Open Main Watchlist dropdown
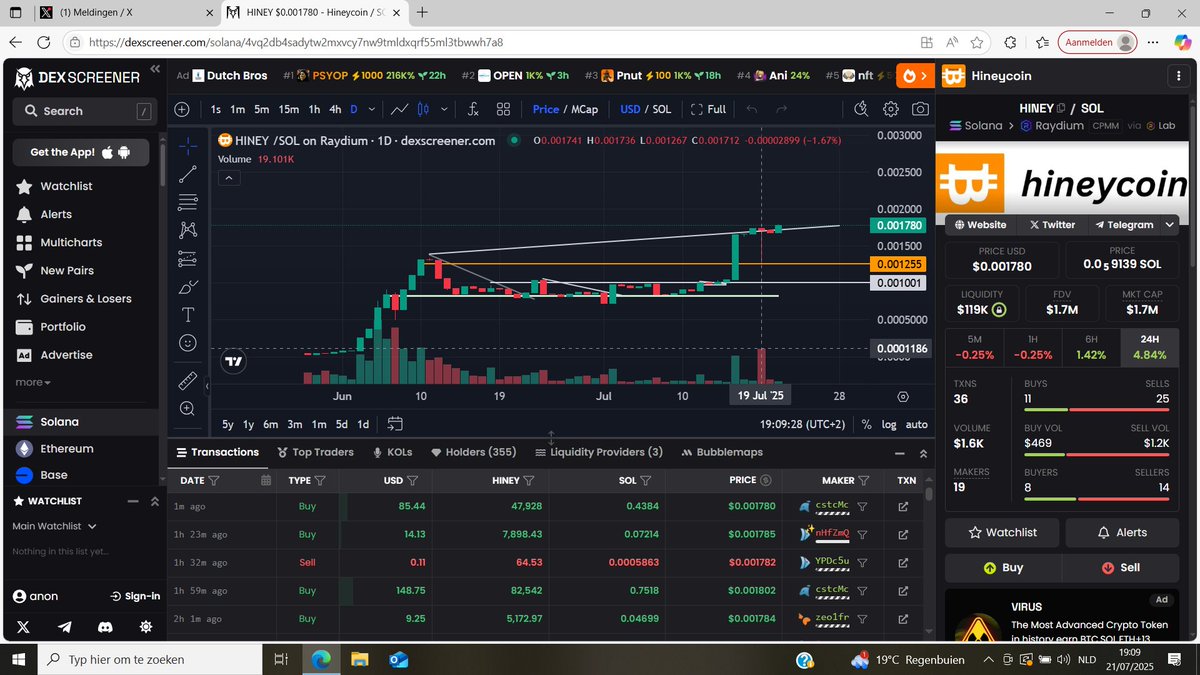This screenshot has width=1200, height=675. pyautogui.click(x=54, y=526)
